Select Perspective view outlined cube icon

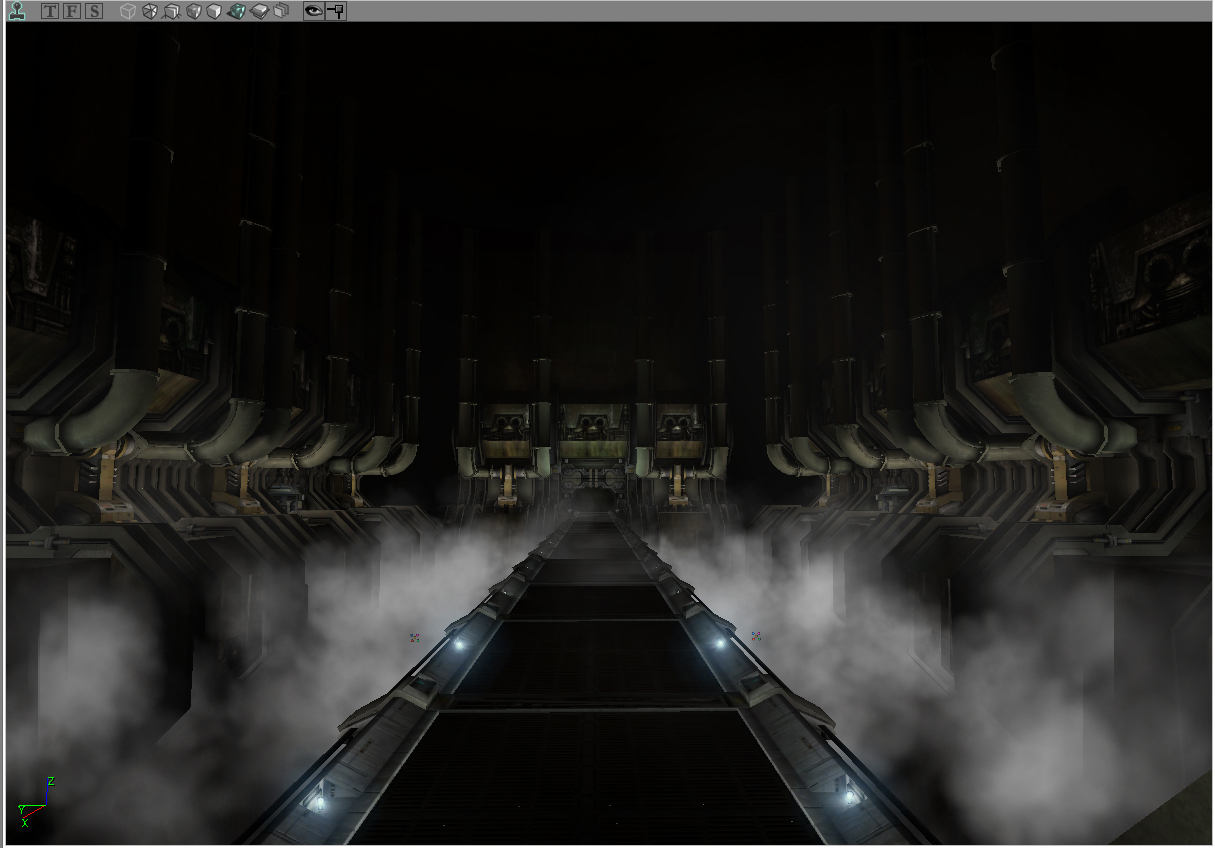click(128, 12)
